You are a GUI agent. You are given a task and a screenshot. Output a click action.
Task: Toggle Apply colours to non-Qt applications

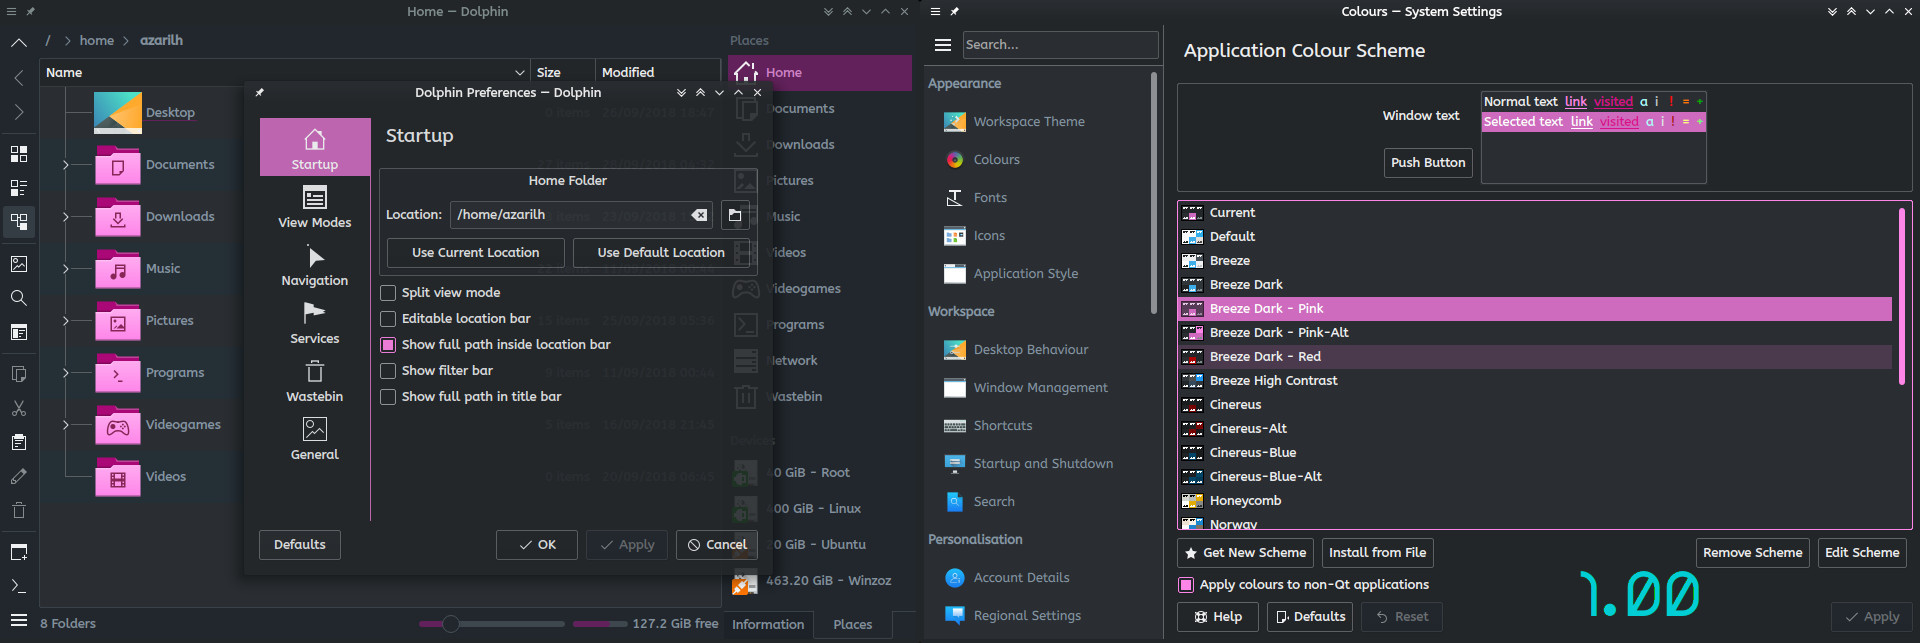click(x=1186, y=585)
